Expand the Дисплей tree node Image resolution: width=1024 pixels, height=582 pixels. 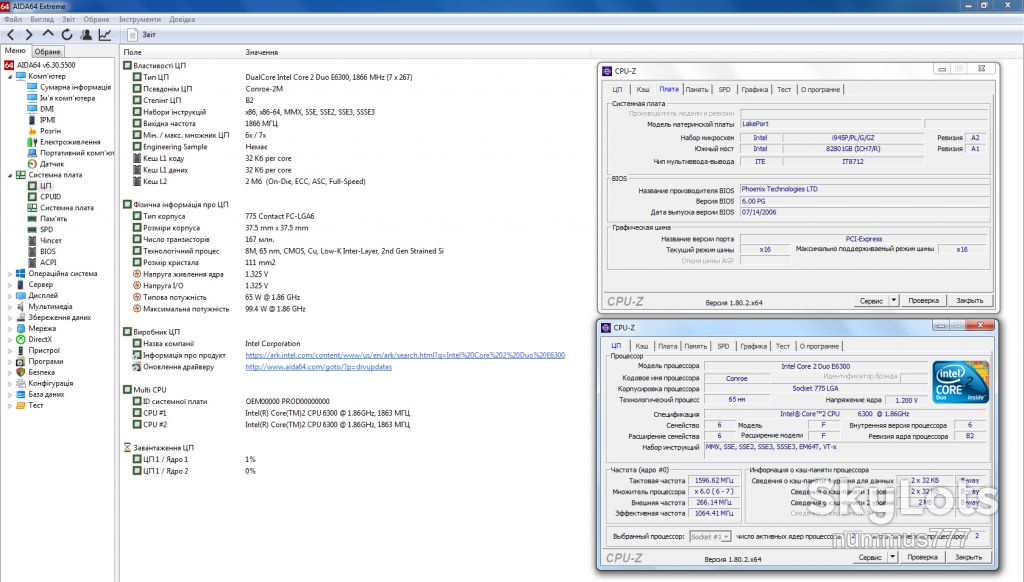(x=10, y=296)
